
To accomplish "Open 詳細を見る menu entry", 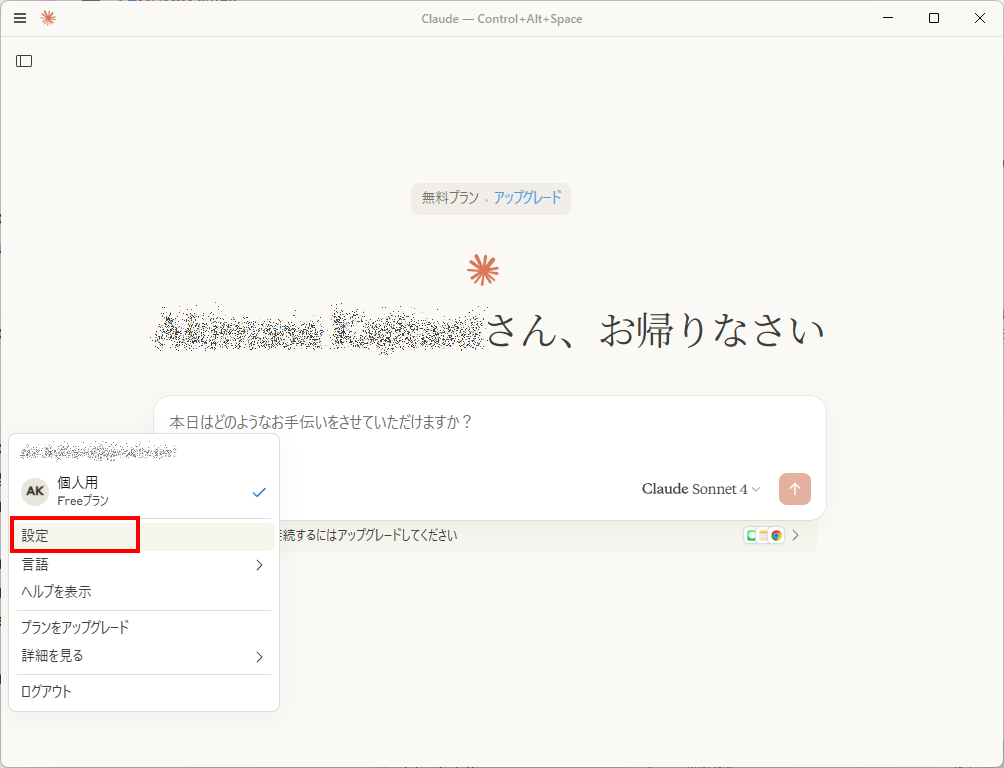I will (144, 656).
